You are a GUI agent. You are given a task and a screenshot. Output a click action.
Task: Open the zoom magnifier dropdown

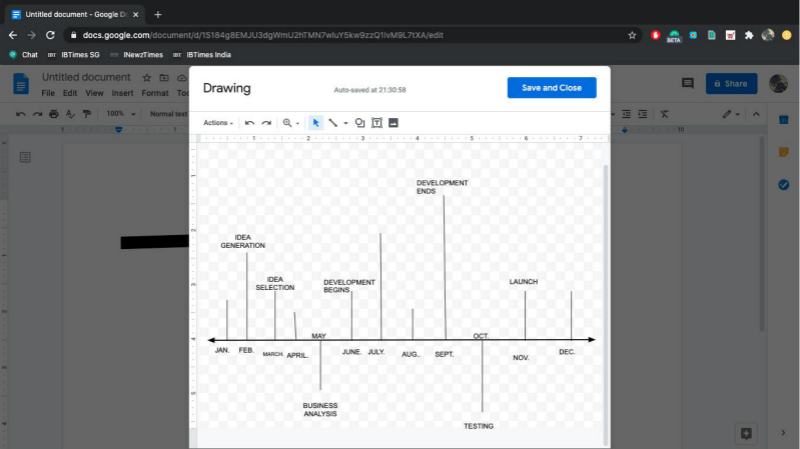(290, 123)
